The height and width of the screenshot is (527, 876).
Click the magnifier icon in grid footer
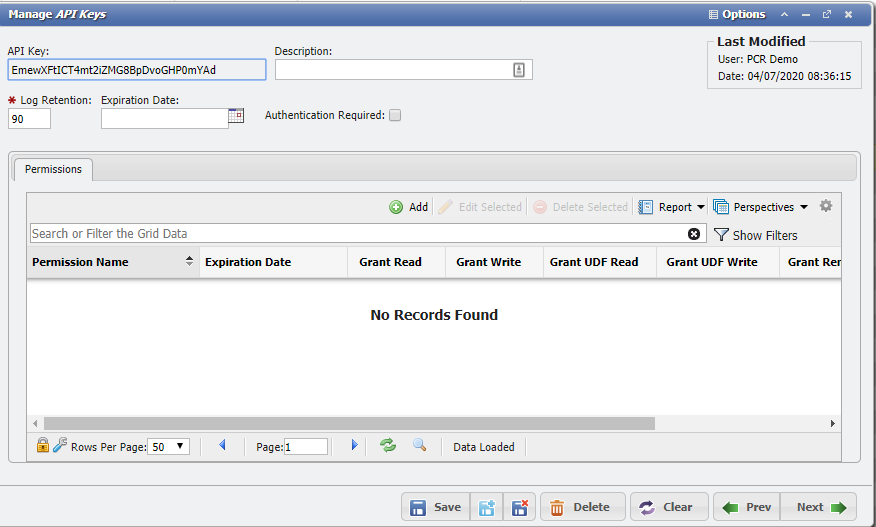pos(419,446)
